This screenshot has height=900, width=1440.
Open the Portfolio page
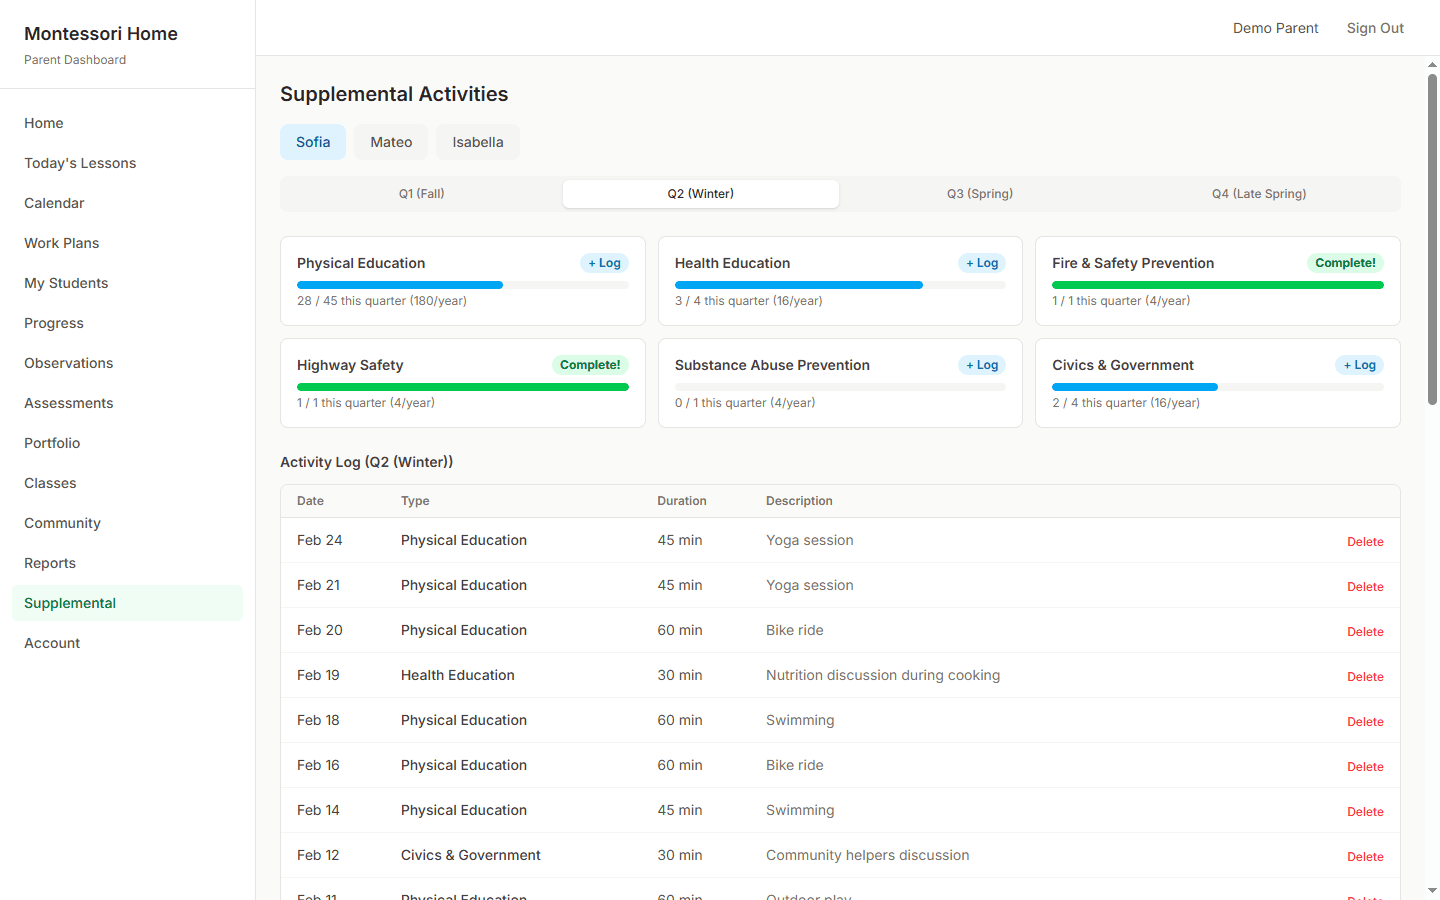(x=51, y=442)
